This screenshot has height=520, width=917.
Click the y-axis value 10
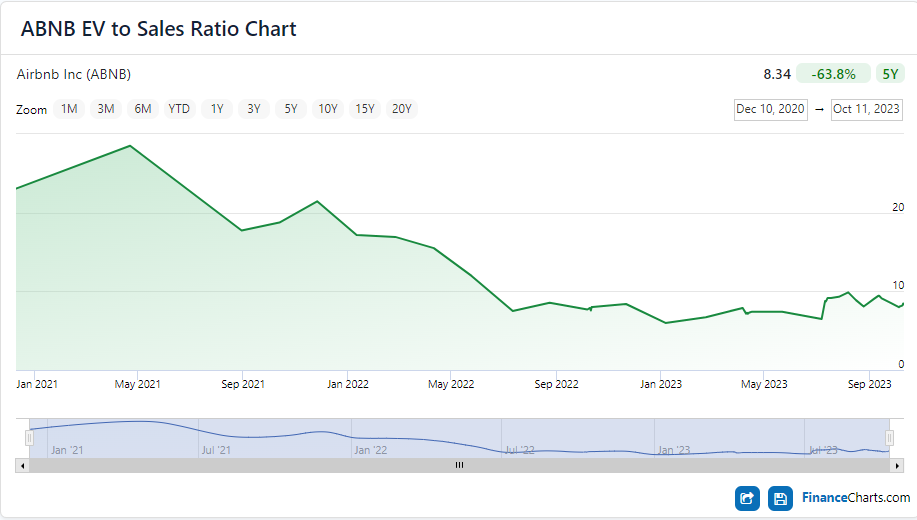point(898,285)
